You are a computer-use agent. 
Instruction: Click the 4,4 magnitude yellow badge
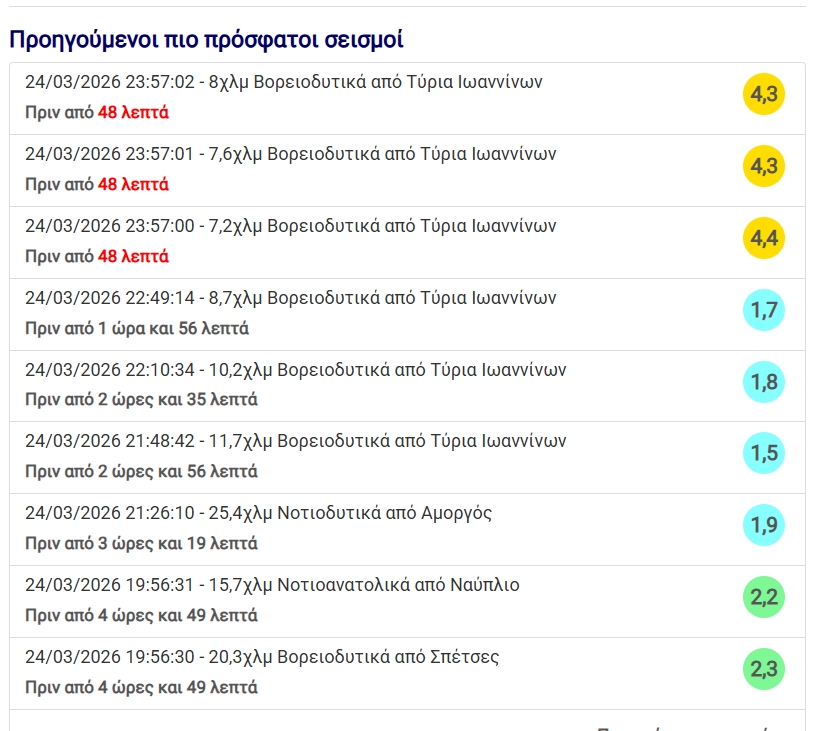point(764,238)
